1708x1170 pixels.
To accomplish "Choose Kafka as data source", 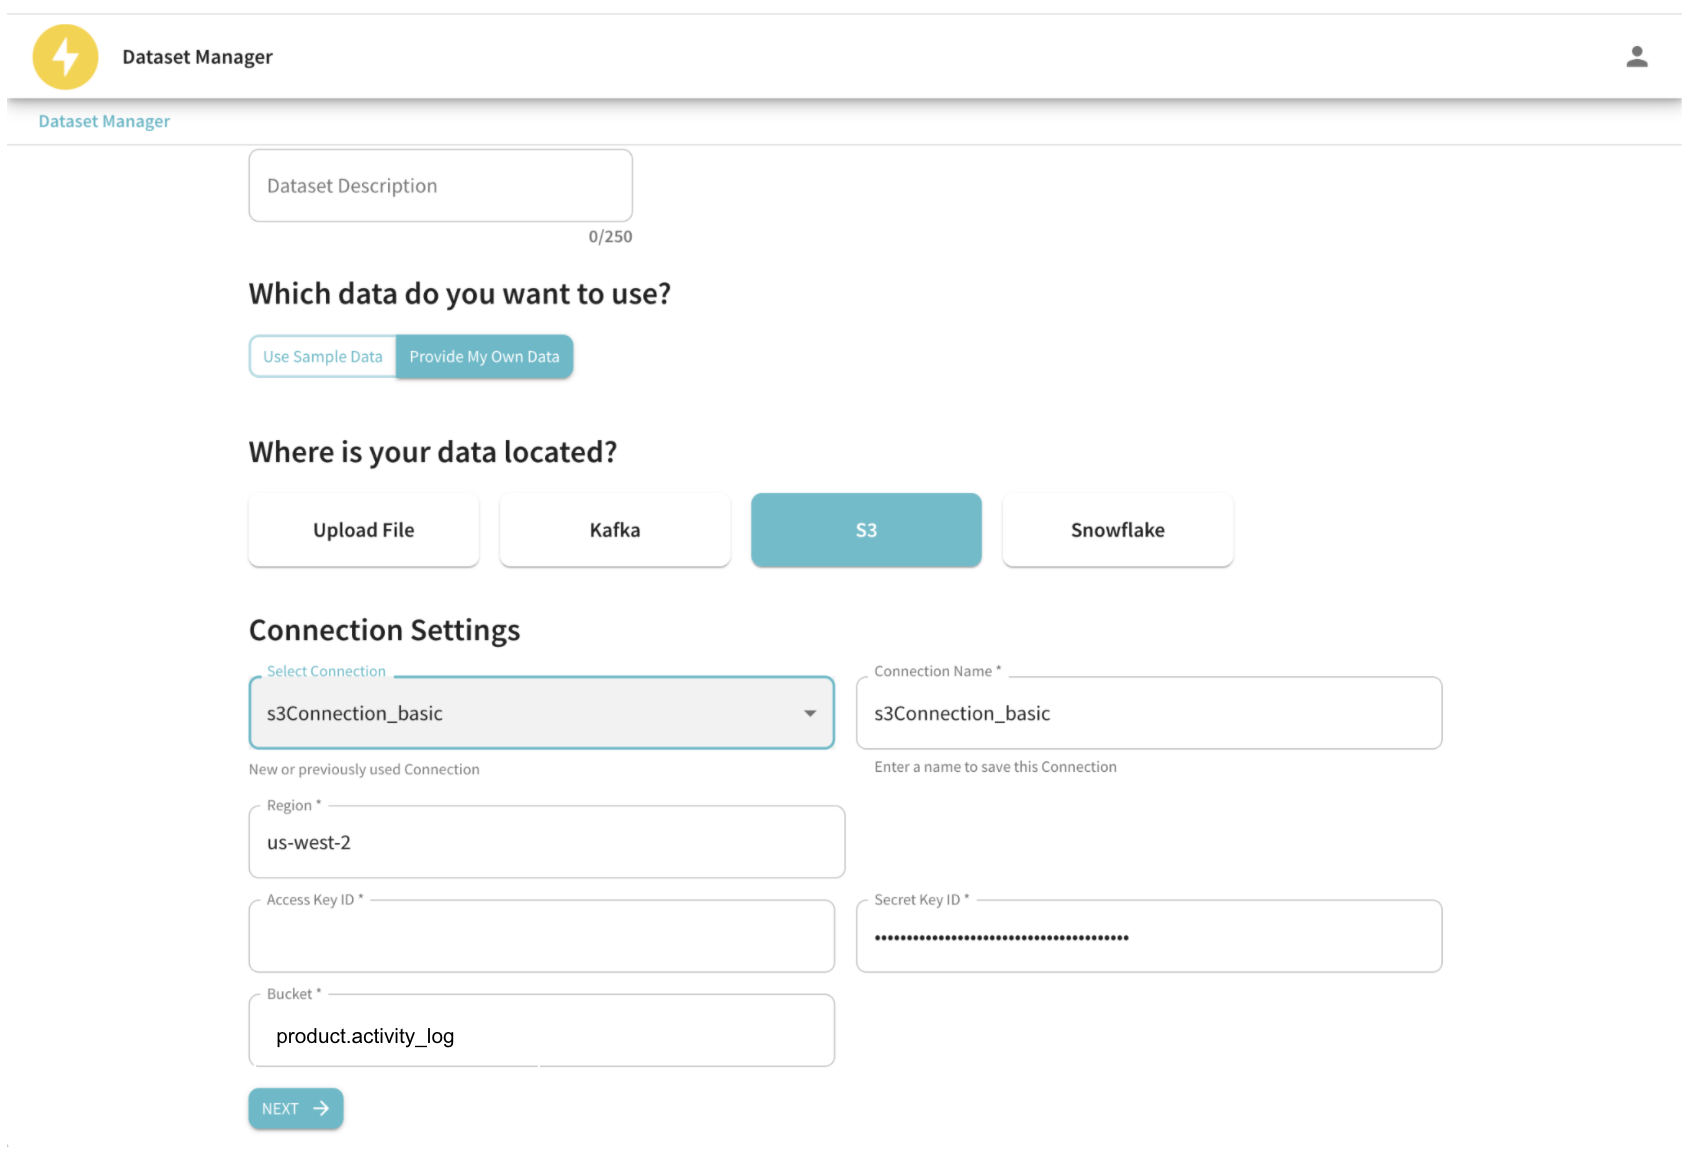I will point(614,530).
